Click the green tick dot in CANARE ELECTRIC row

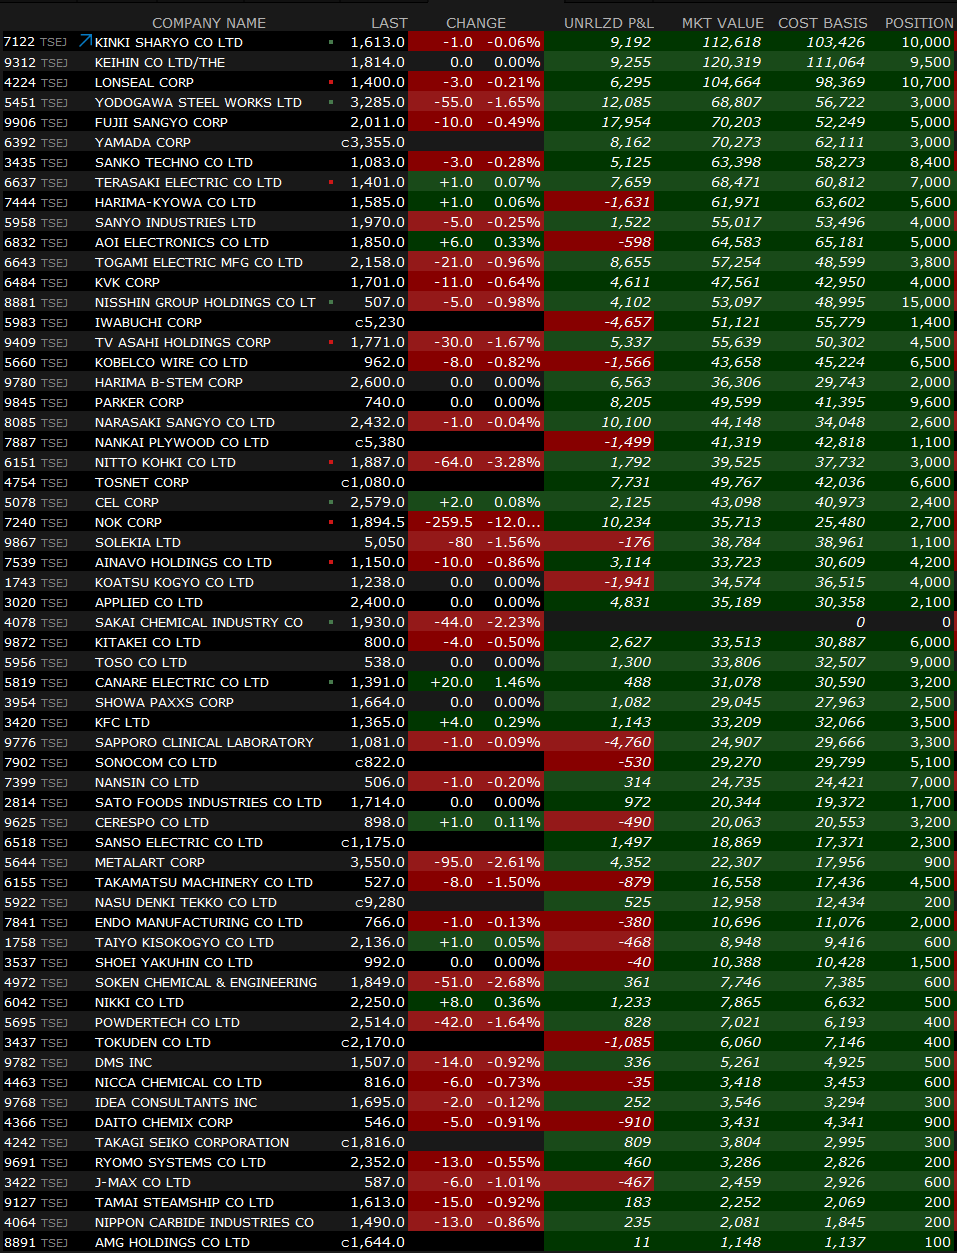pos(331,682)
